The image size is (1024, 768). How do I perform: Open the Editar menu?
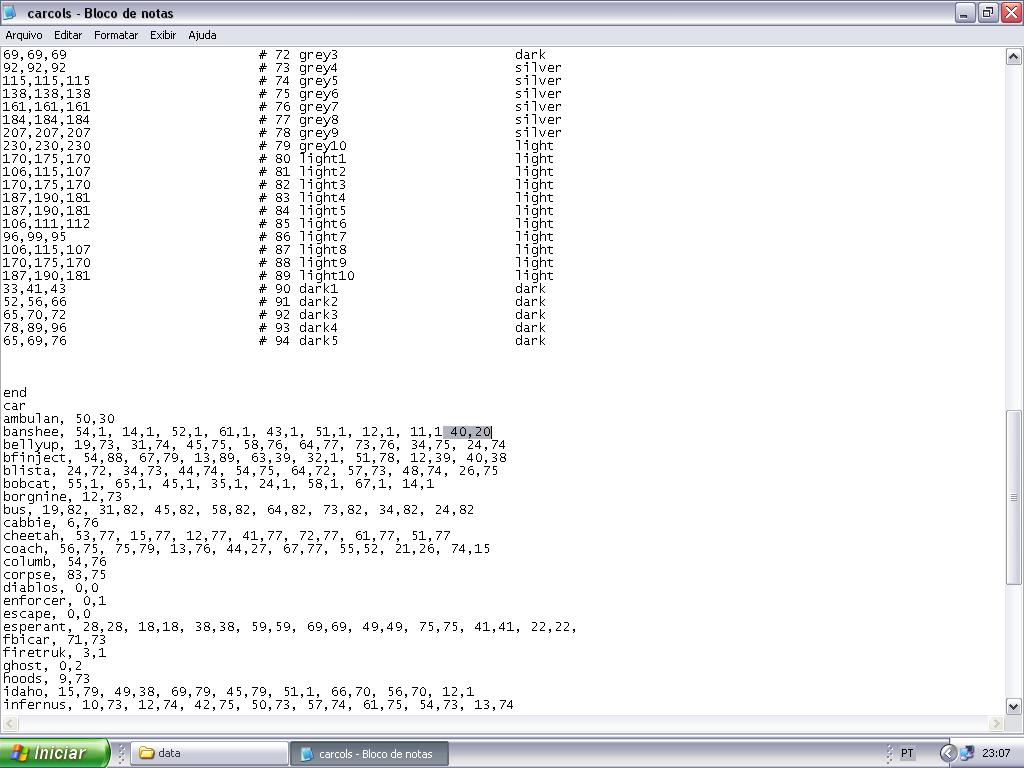68,35
